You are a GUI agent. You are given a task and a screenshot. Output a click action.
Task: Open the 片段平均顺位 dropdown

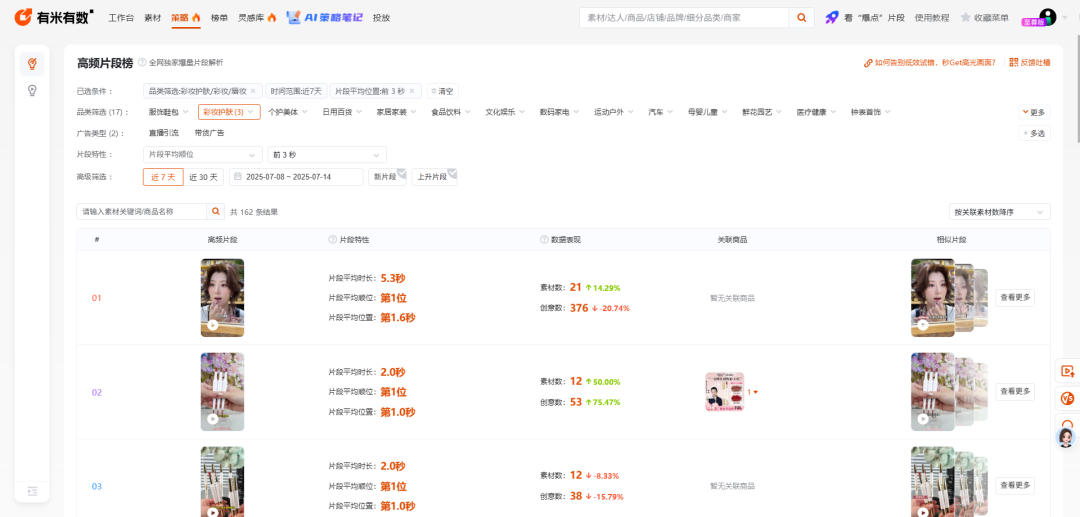tap(202, 155)
